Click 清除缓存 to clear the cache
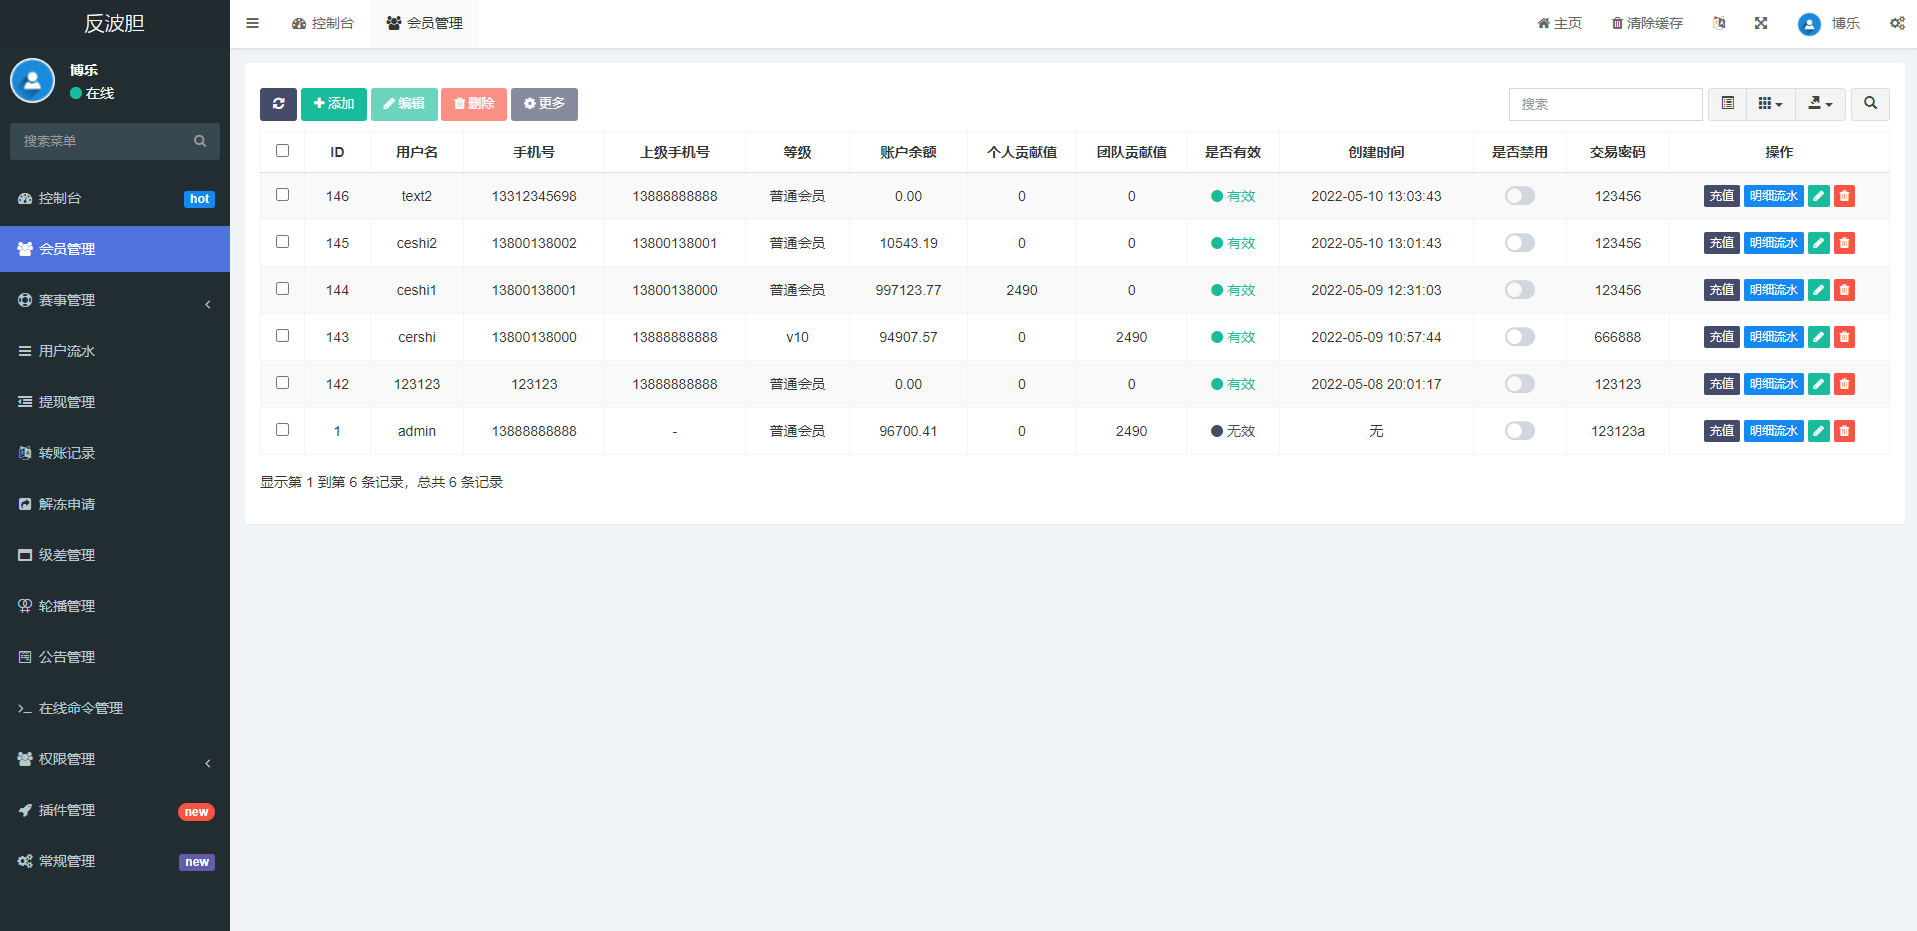Screen dimensions: 1917x931 click(1646, 22)
